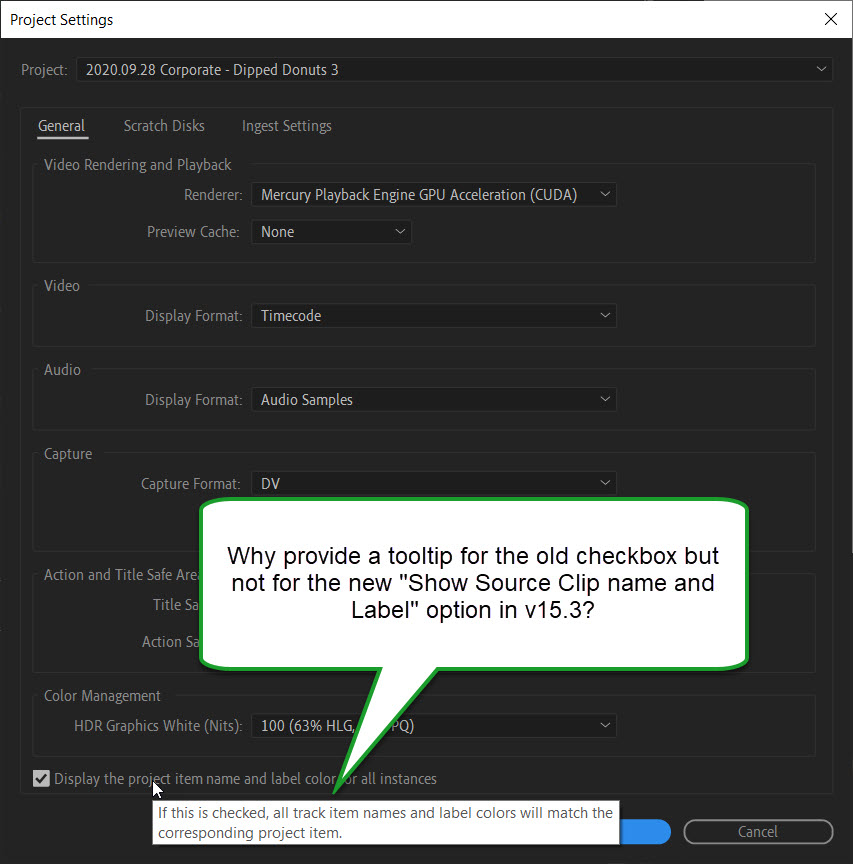Open the HDR Graphics White dropdown
The image size is (853, 864).
click(x=434, y=726)
